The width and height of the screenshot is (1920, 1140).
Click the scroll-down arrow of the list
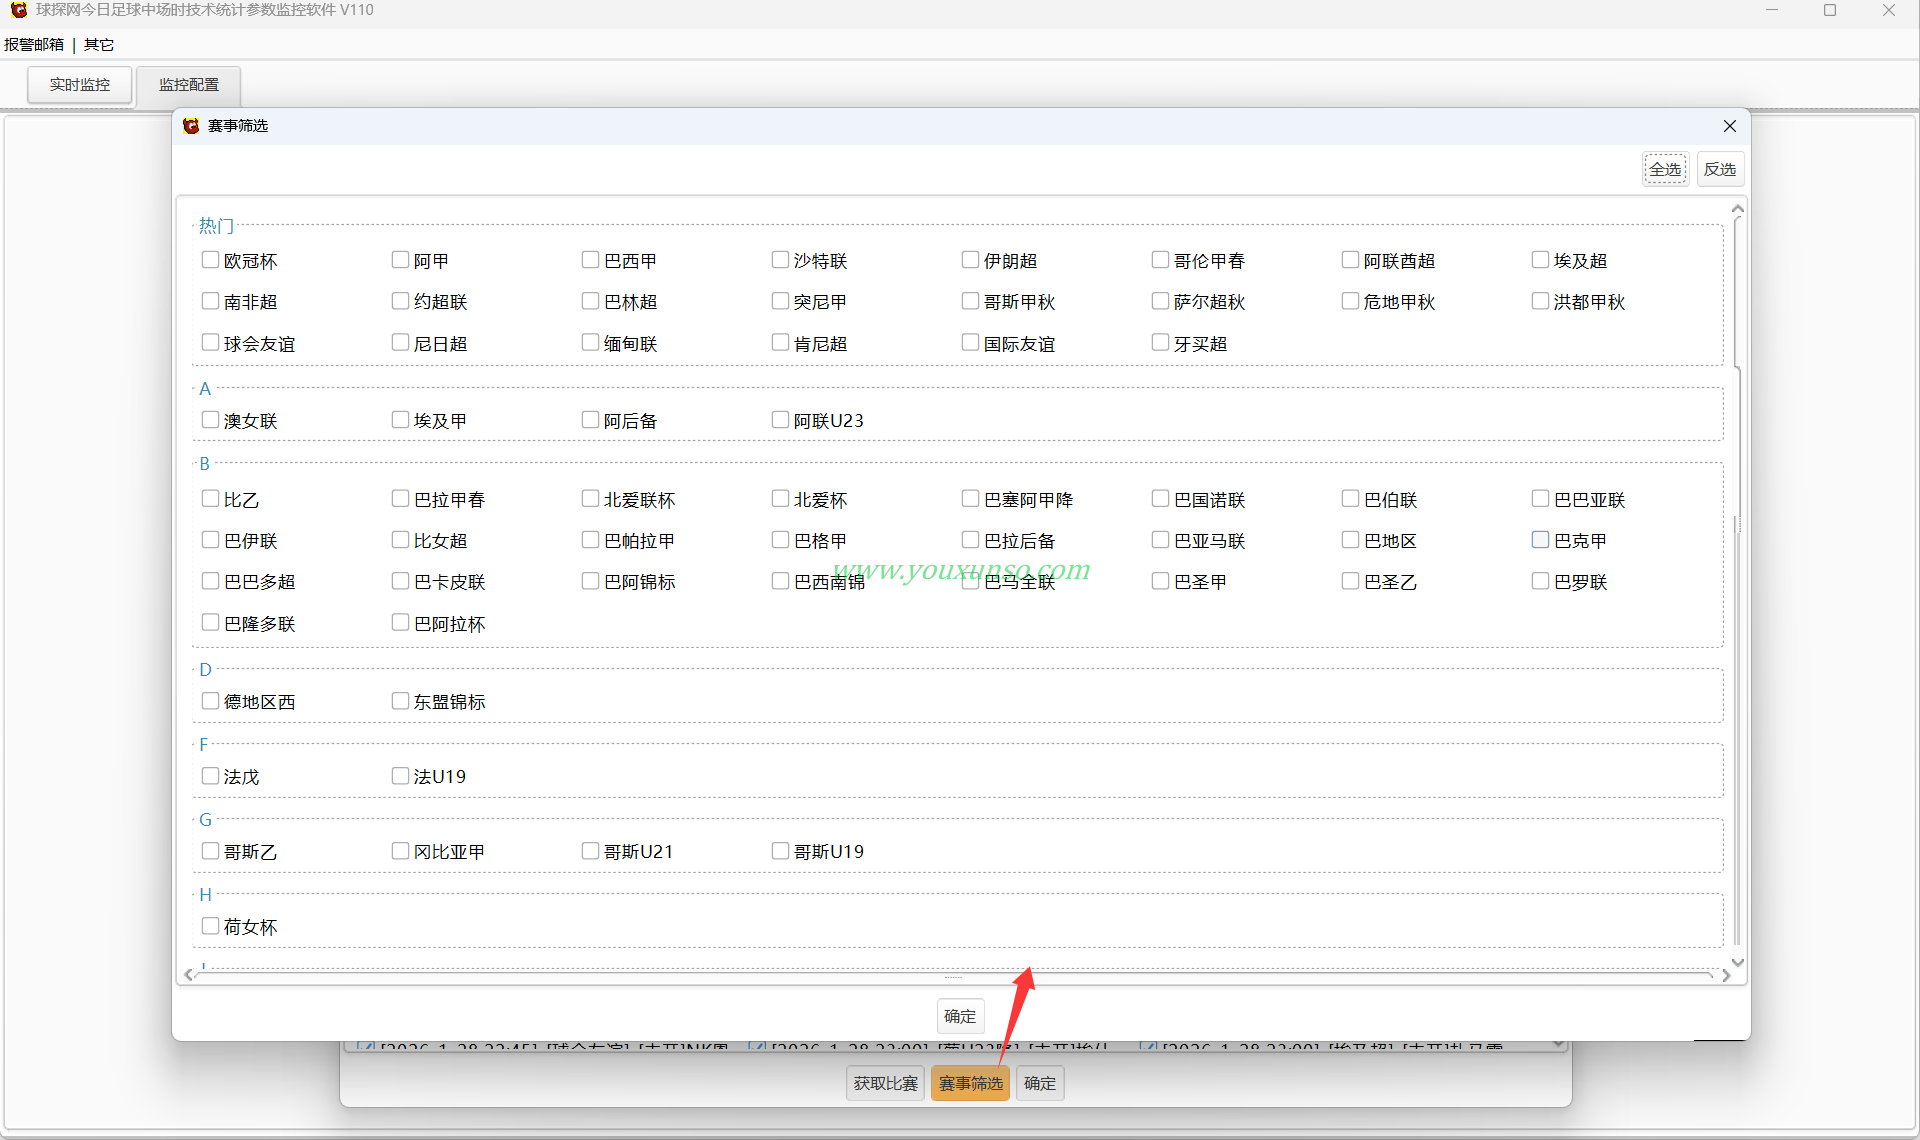click(1737, 962)
